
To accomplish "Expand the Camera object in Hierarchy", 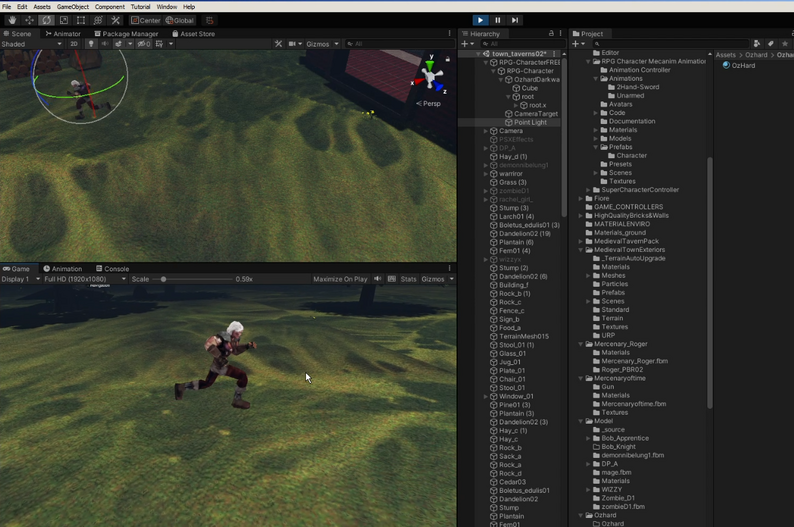I will pos(486,131).
